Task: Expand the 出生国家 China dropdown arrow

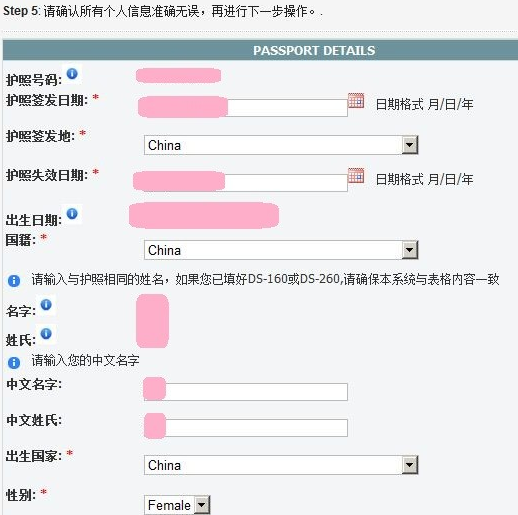Action: click(410, 465)
